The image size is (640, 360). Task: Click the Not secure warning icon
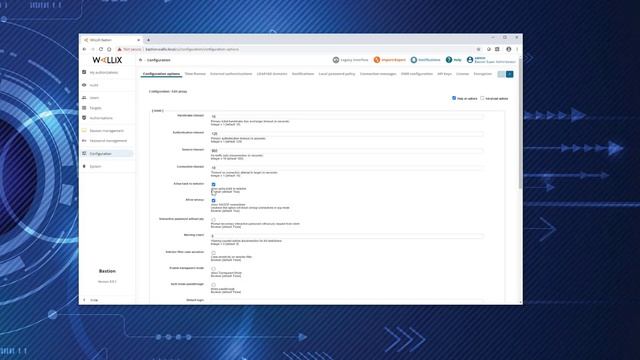point(120,49)
